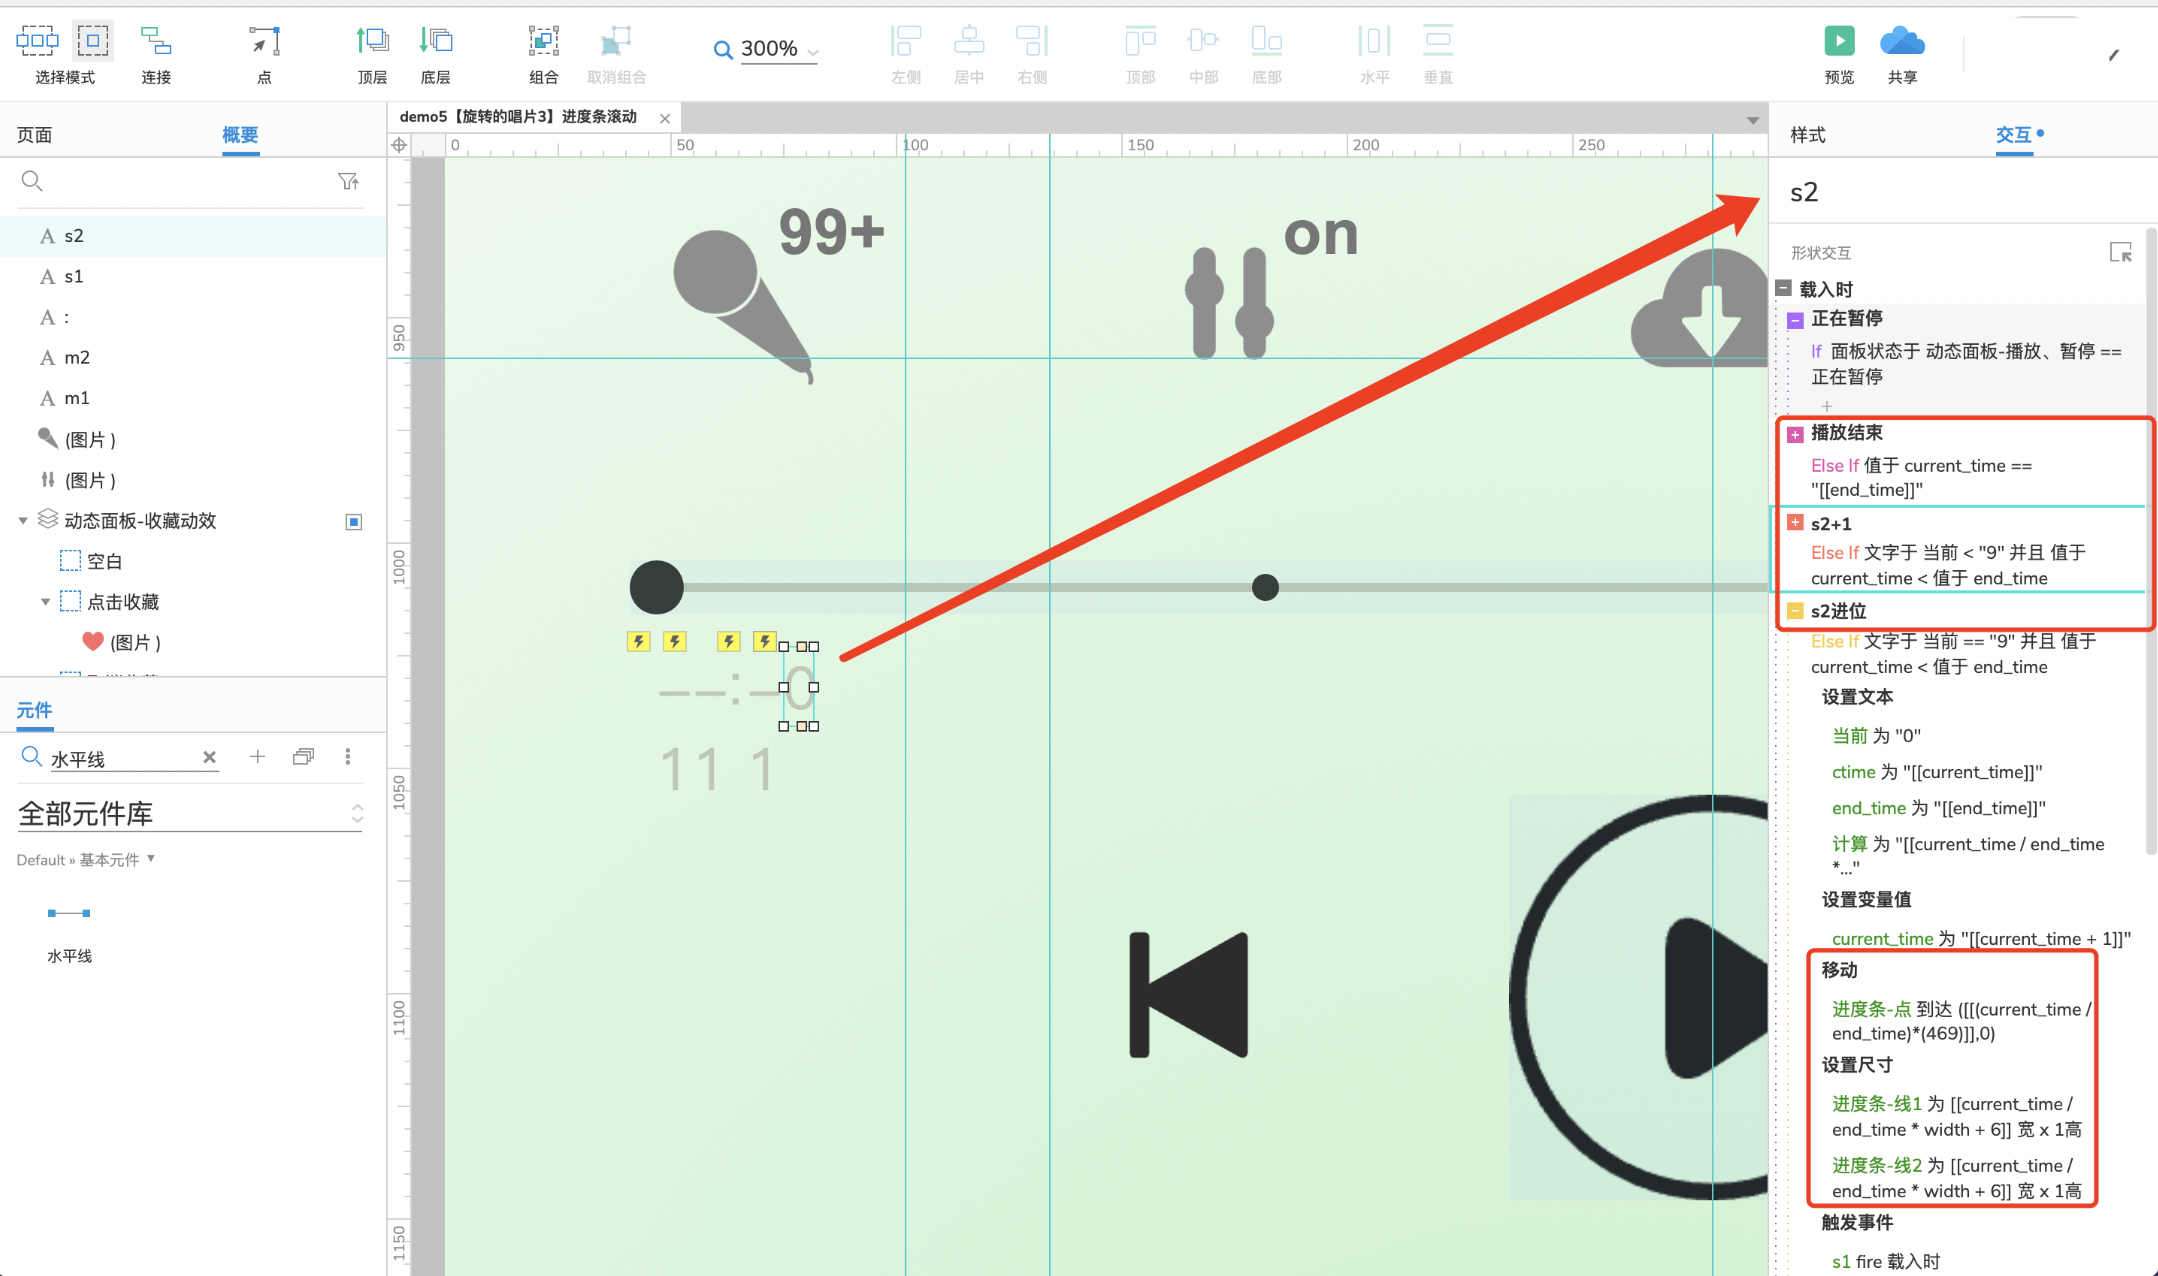Select the Connect (连接) tool

tap(156, 42)
